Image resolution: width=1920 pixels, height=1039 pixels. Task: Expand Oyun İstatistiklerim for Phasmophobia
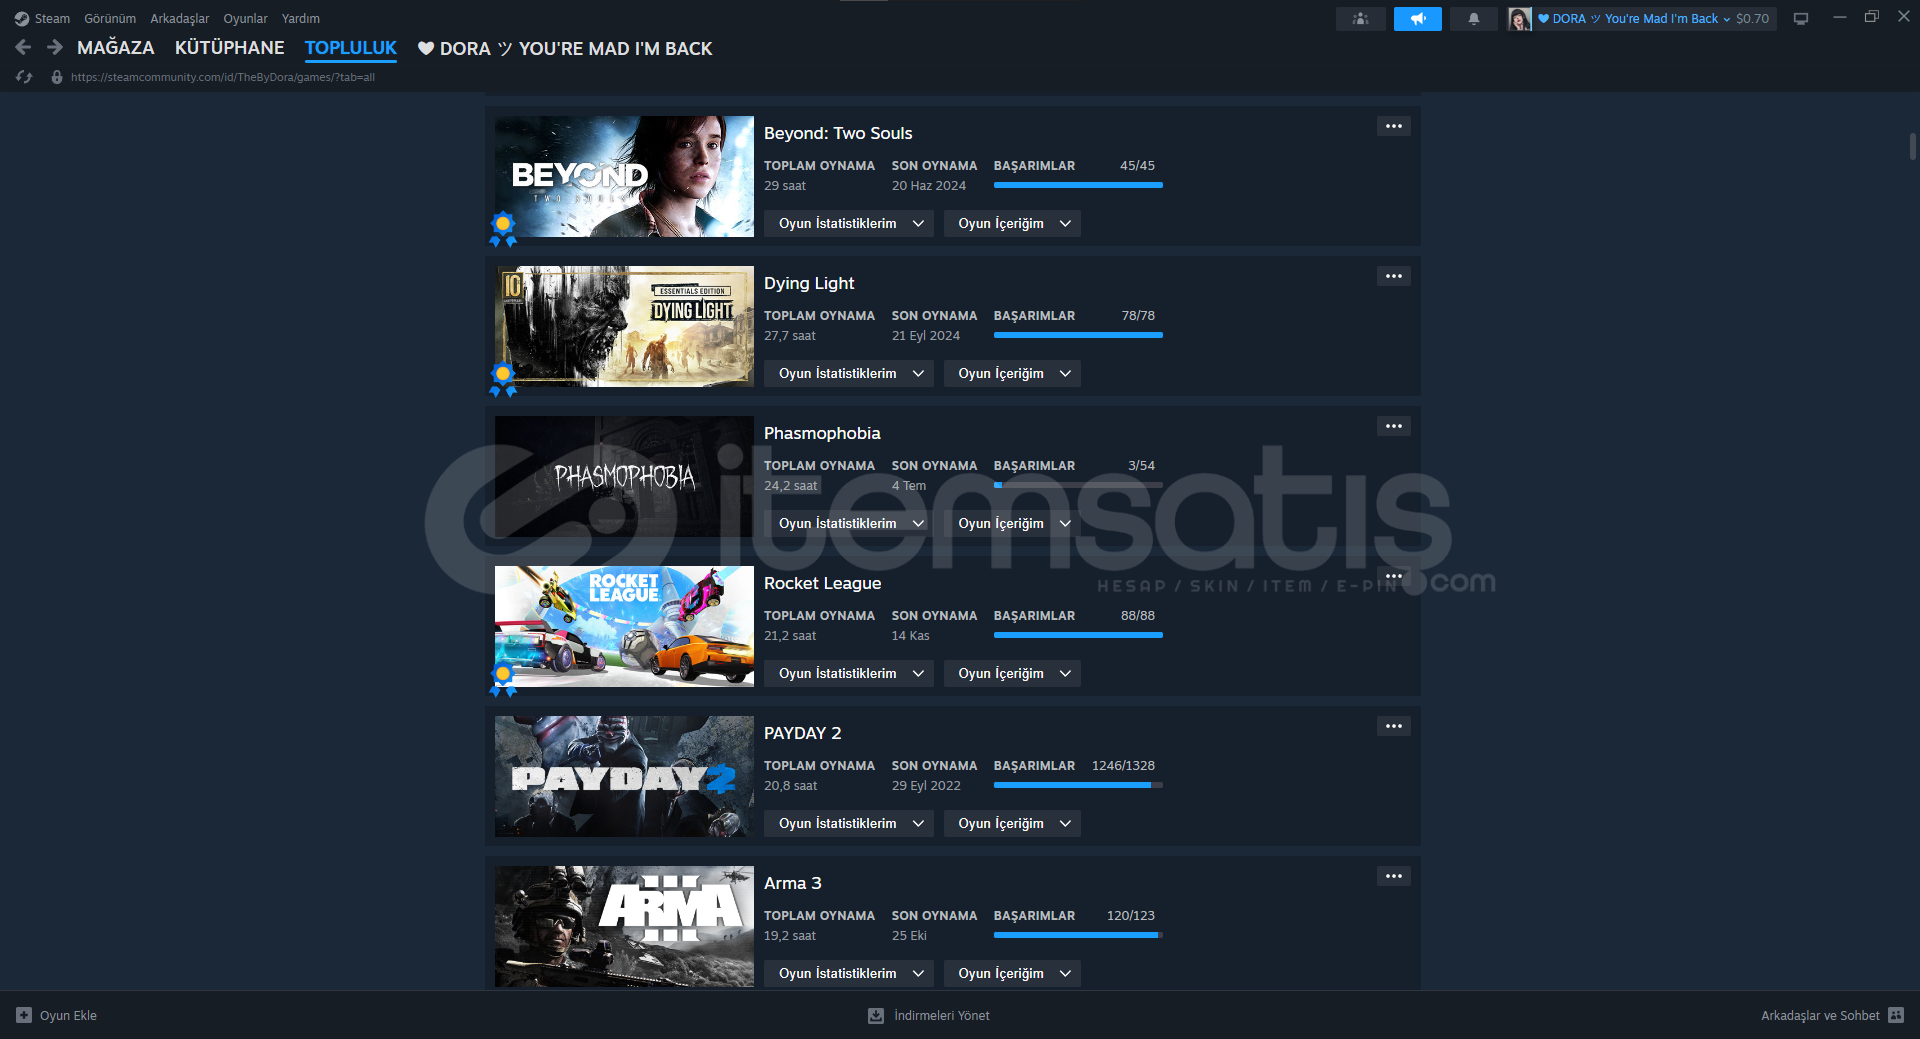click(x=849, y=523)
